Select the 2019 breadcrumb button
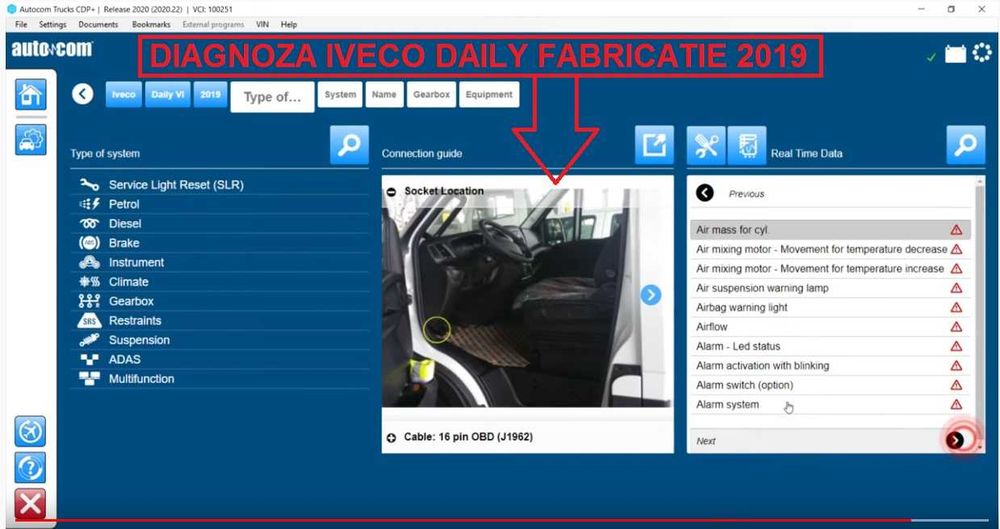The width and height of the screenshot is (1000, 529). [x=210, y=94]
